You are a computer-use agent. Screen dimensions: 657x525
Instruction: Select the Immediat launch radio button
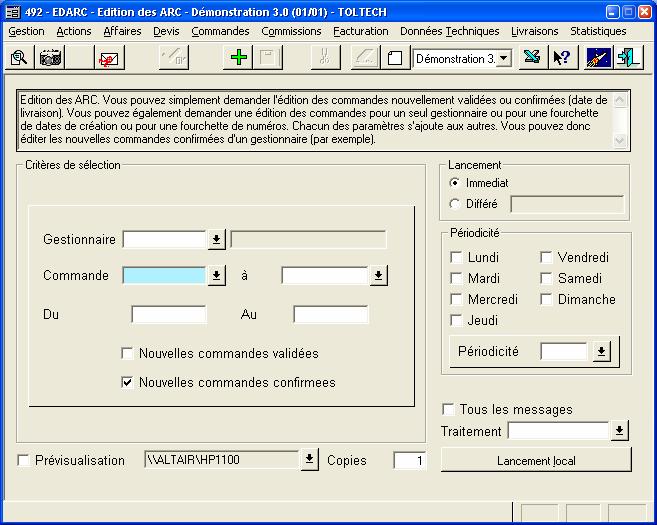tap(455, 183)
